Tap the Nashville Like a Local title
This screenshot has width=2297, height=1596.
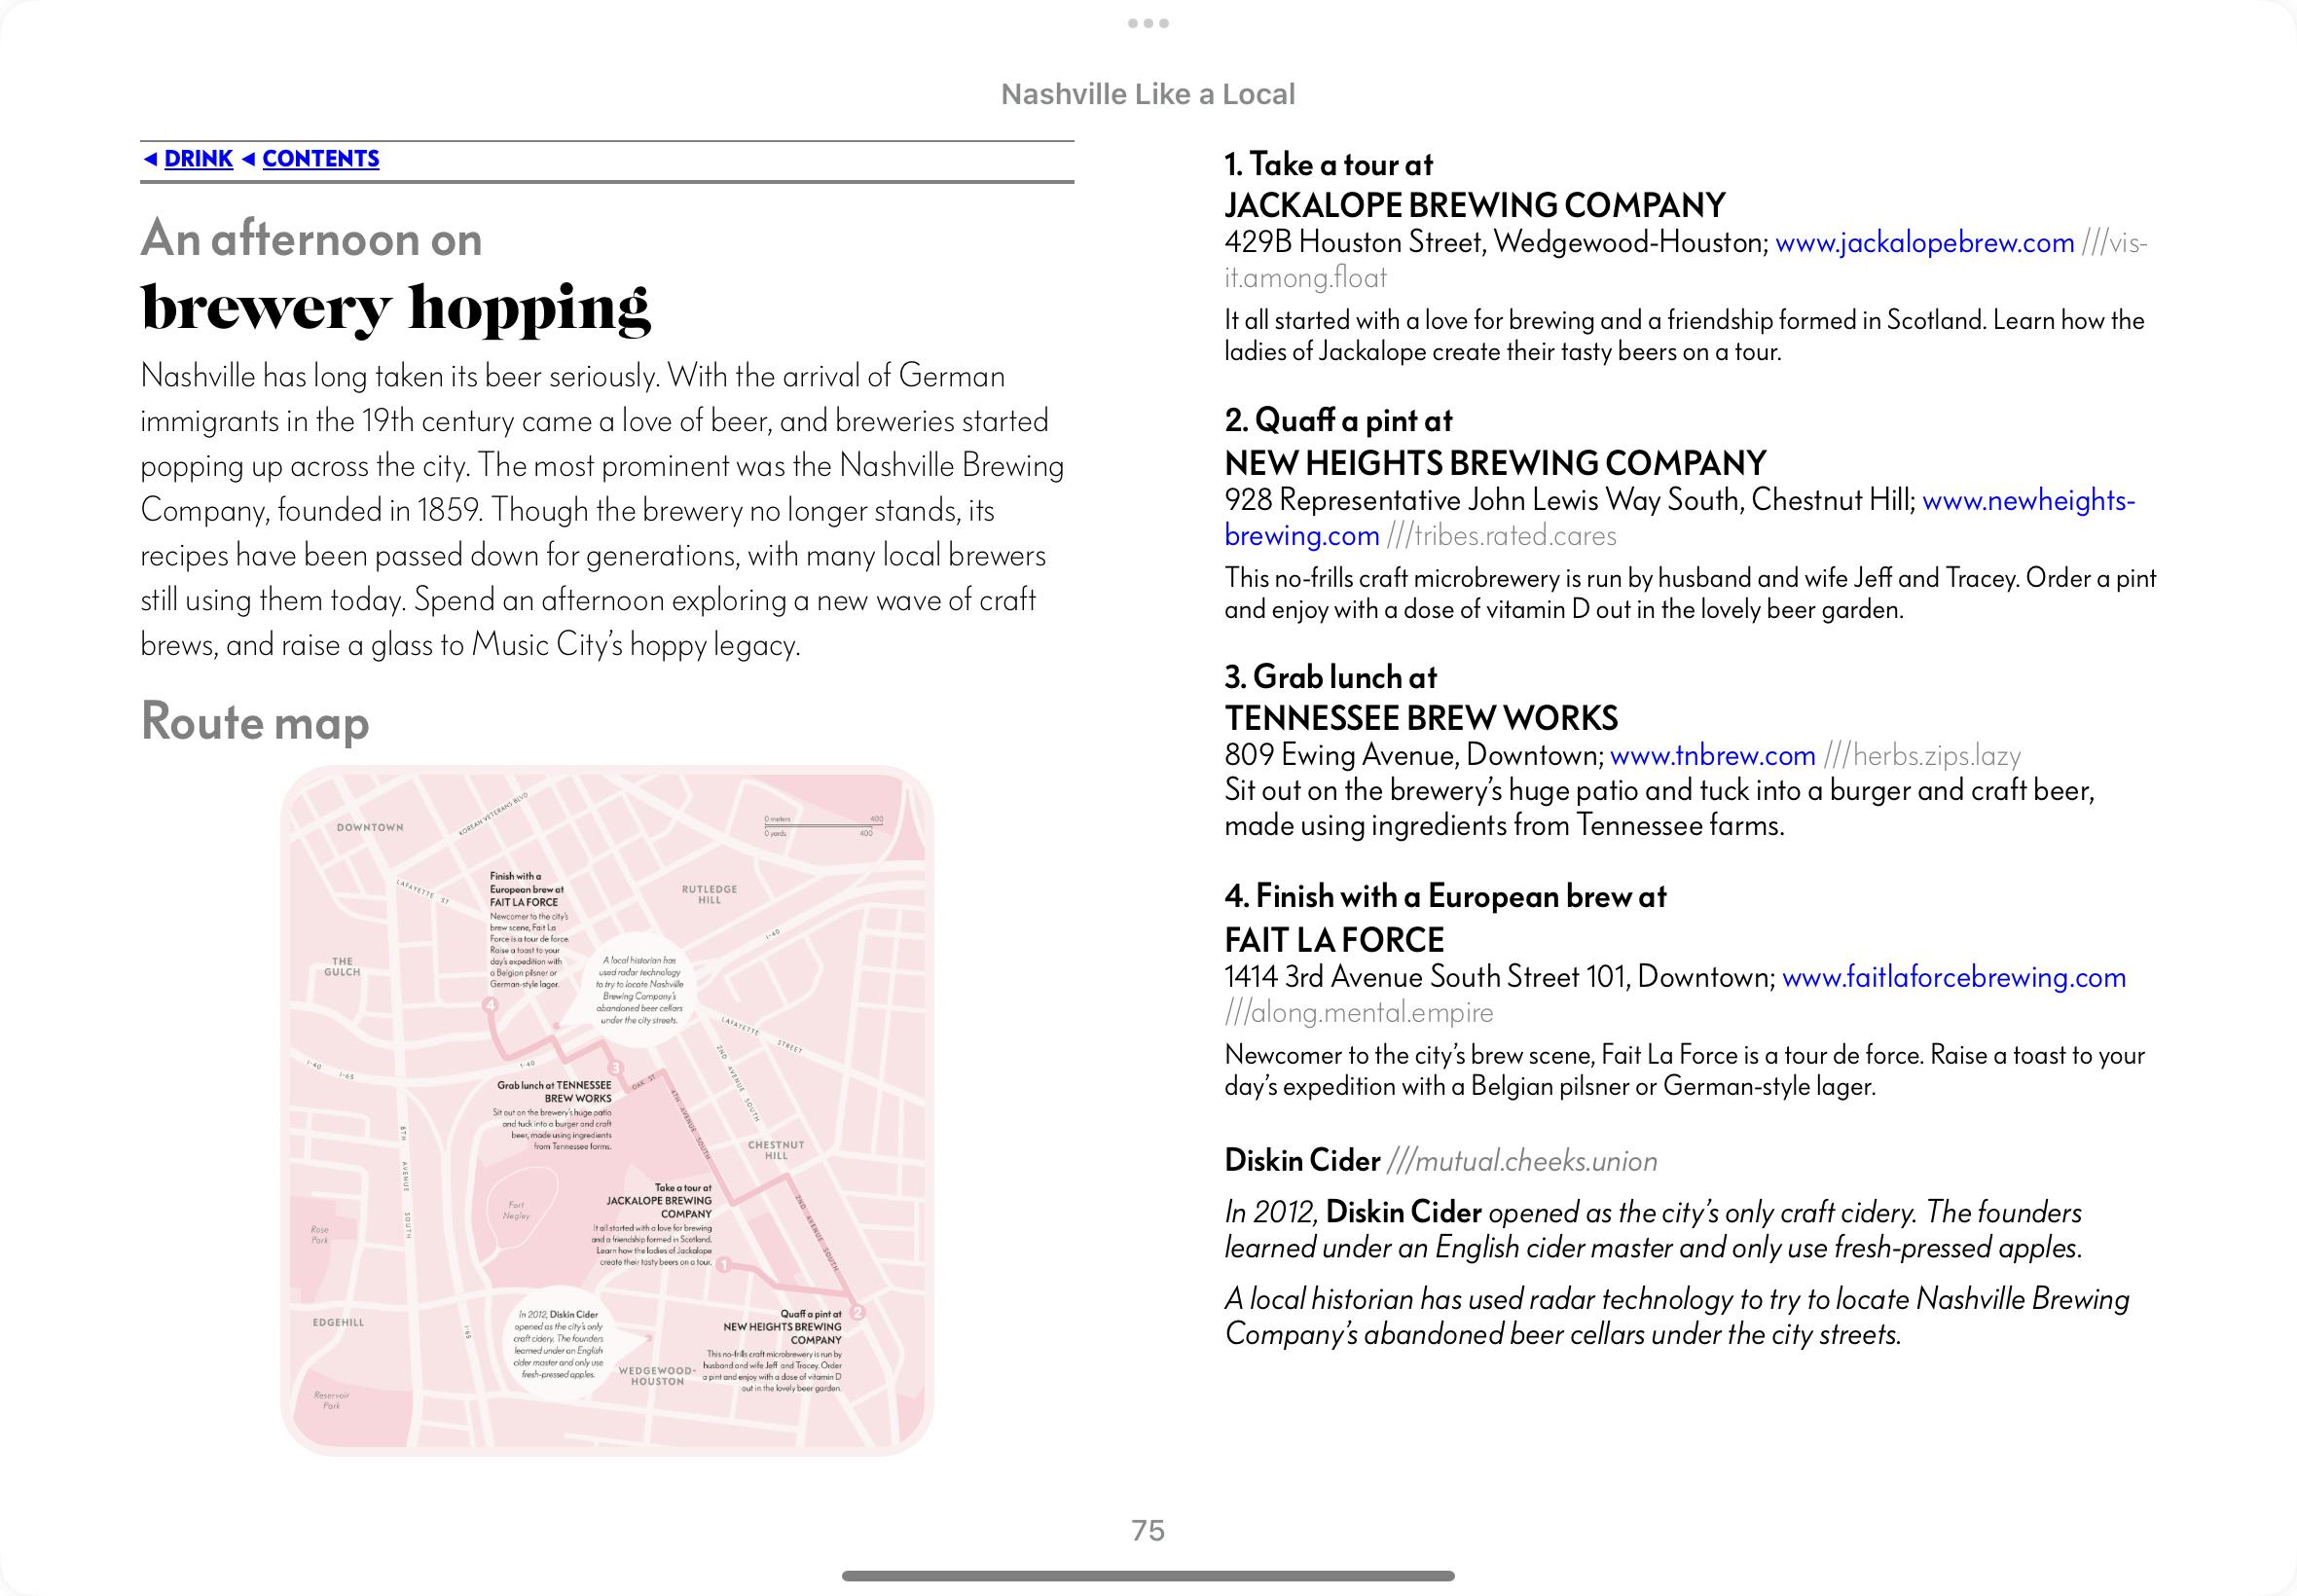(1148, 94)
